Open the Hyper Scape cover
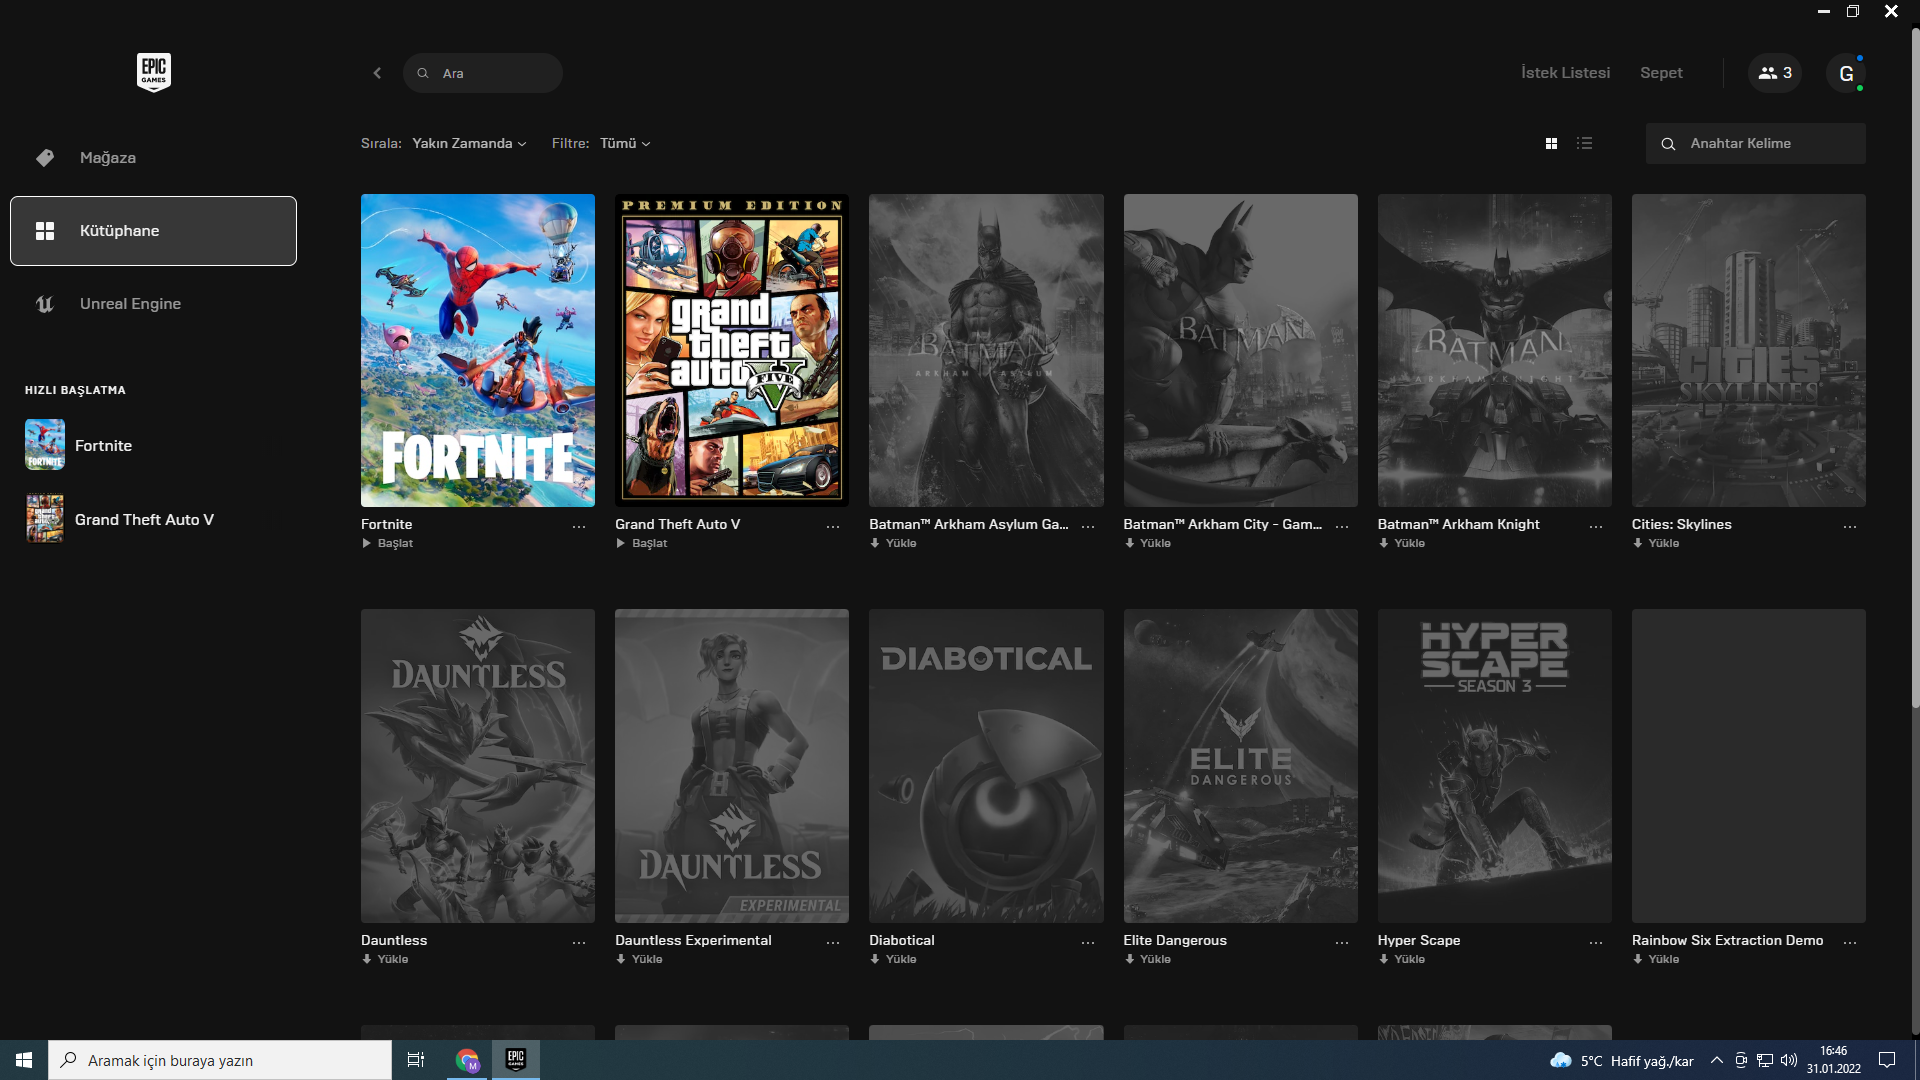The image size is (1920, 1080). [1494, 766]
